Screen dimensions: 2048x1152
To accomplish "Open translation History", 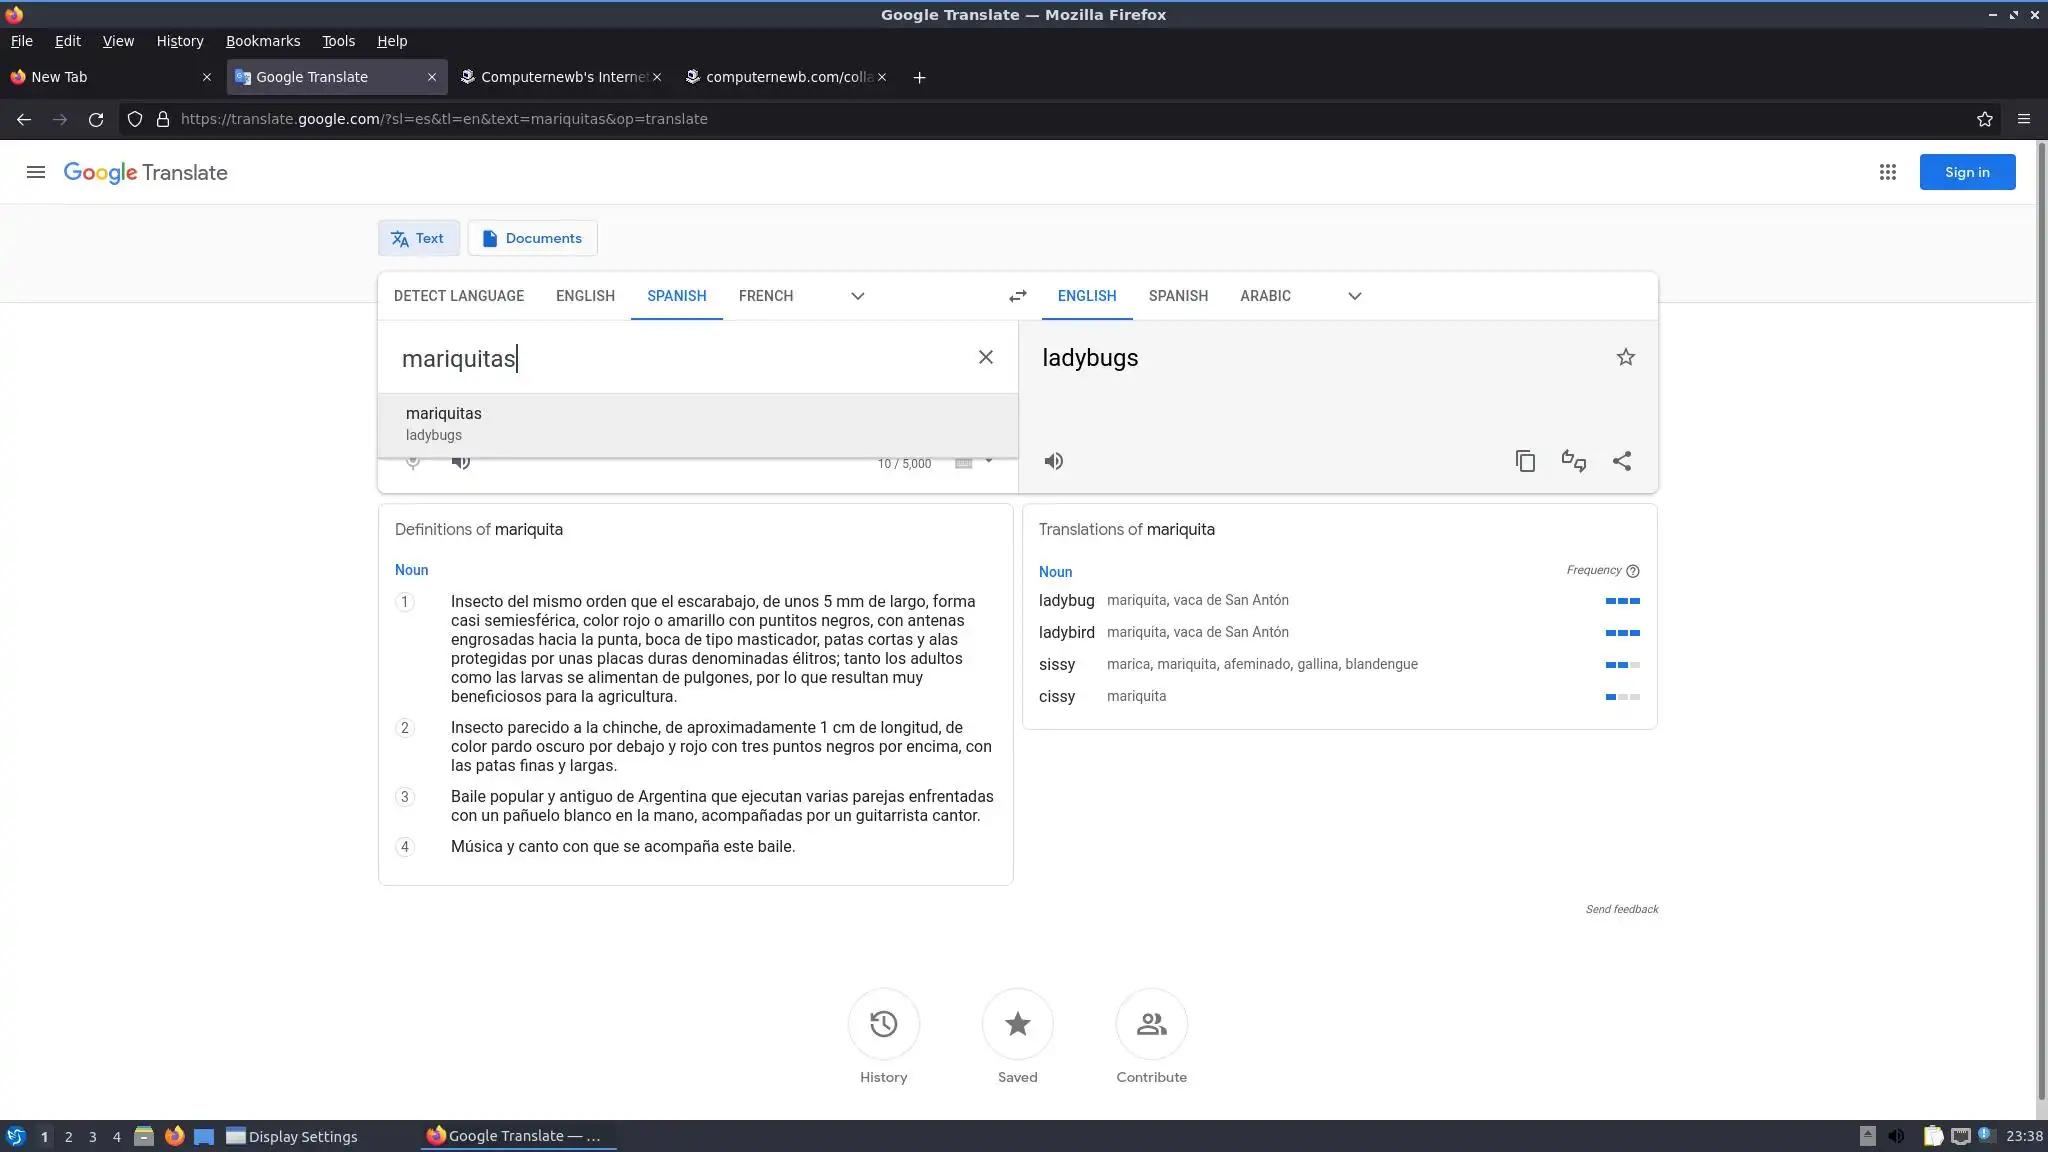I will (883, 1025).
